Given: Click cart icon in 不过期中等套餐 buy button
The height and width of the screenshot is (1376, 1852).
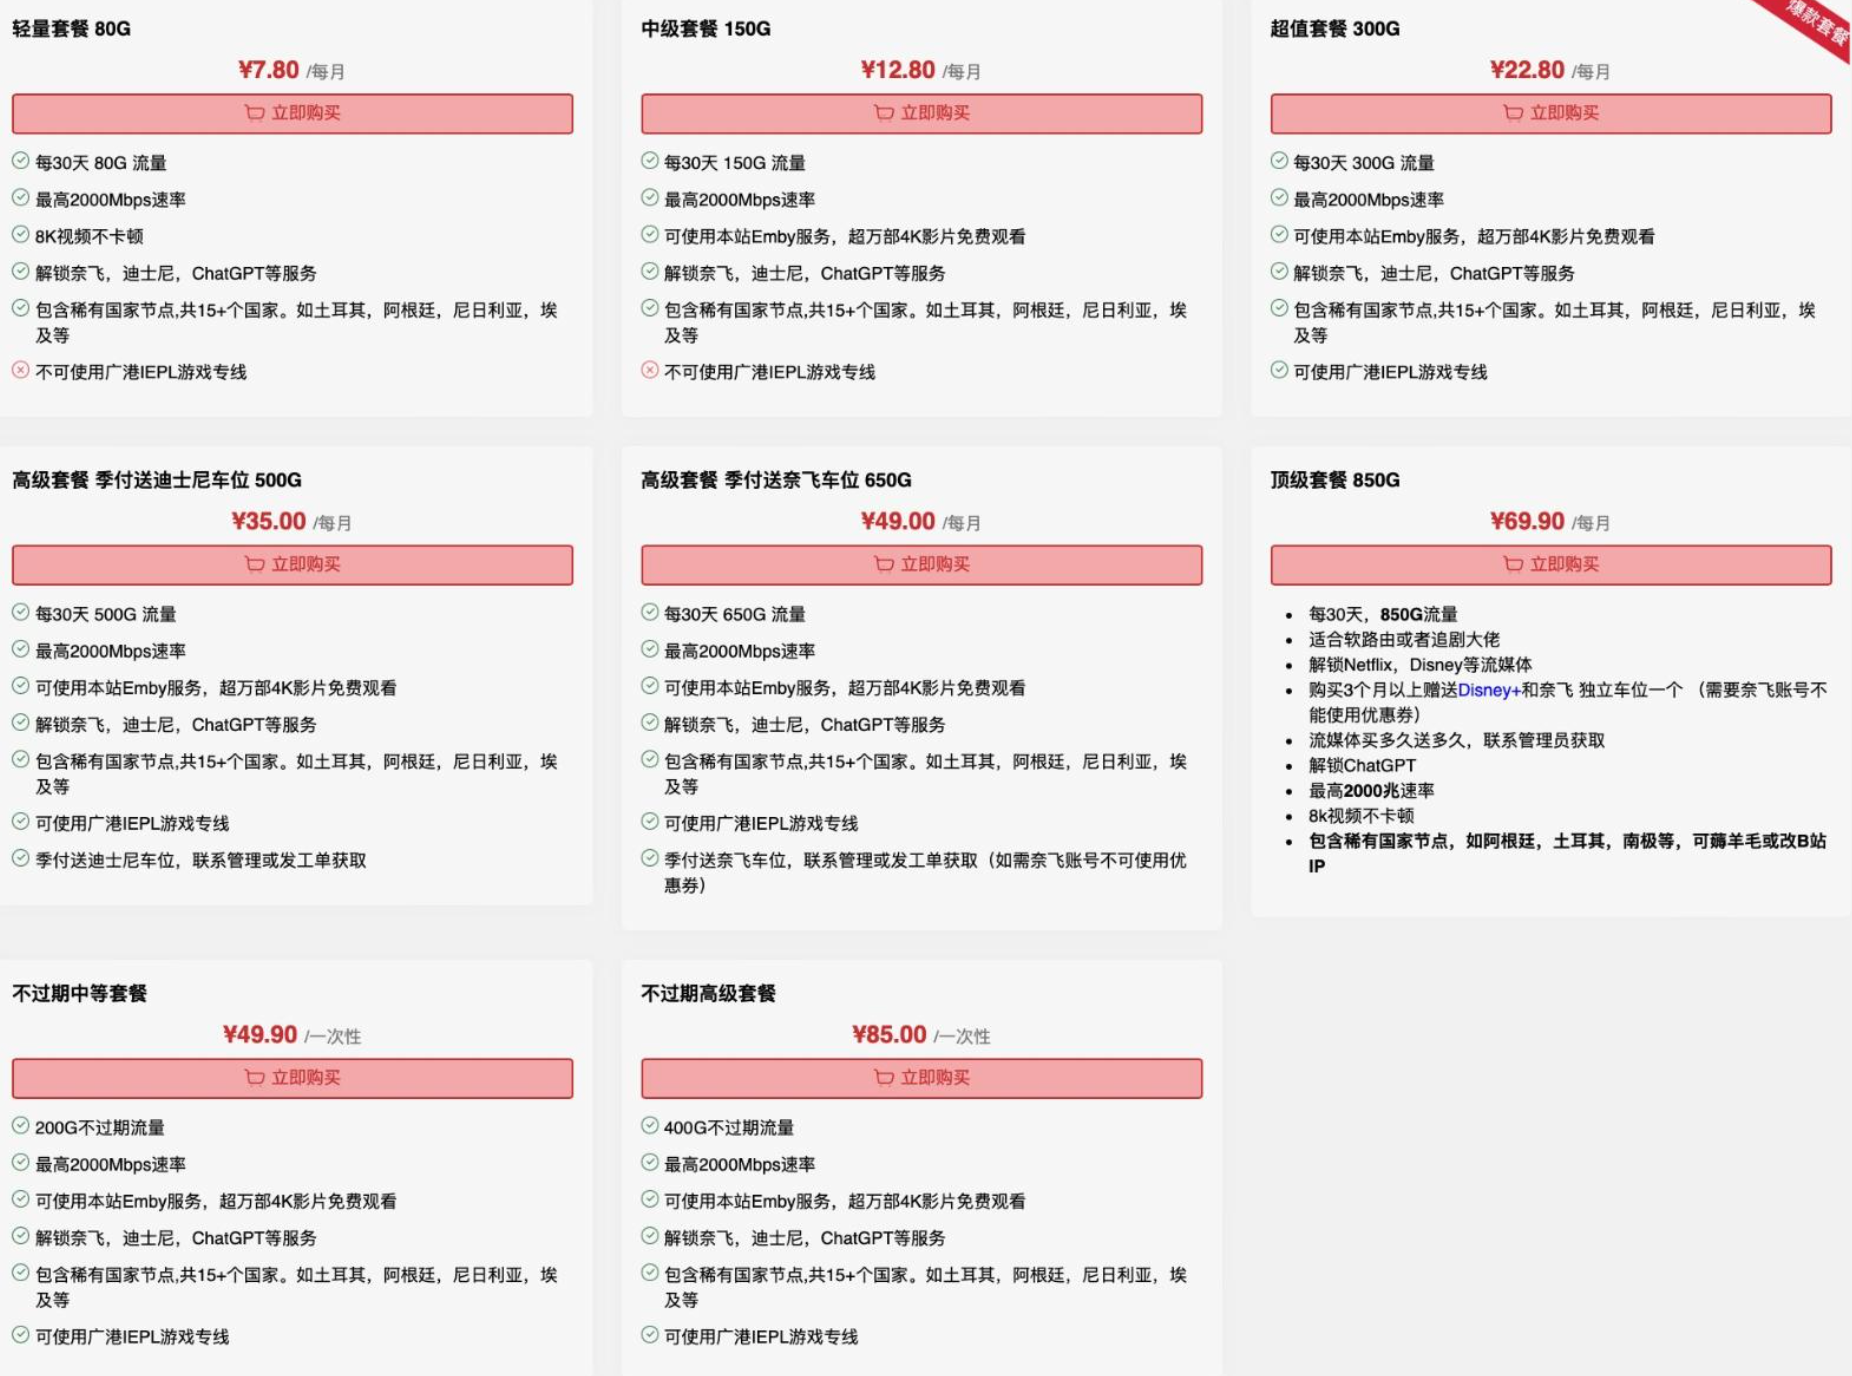Looking at the screenshot, I should tap(254, 1077).
